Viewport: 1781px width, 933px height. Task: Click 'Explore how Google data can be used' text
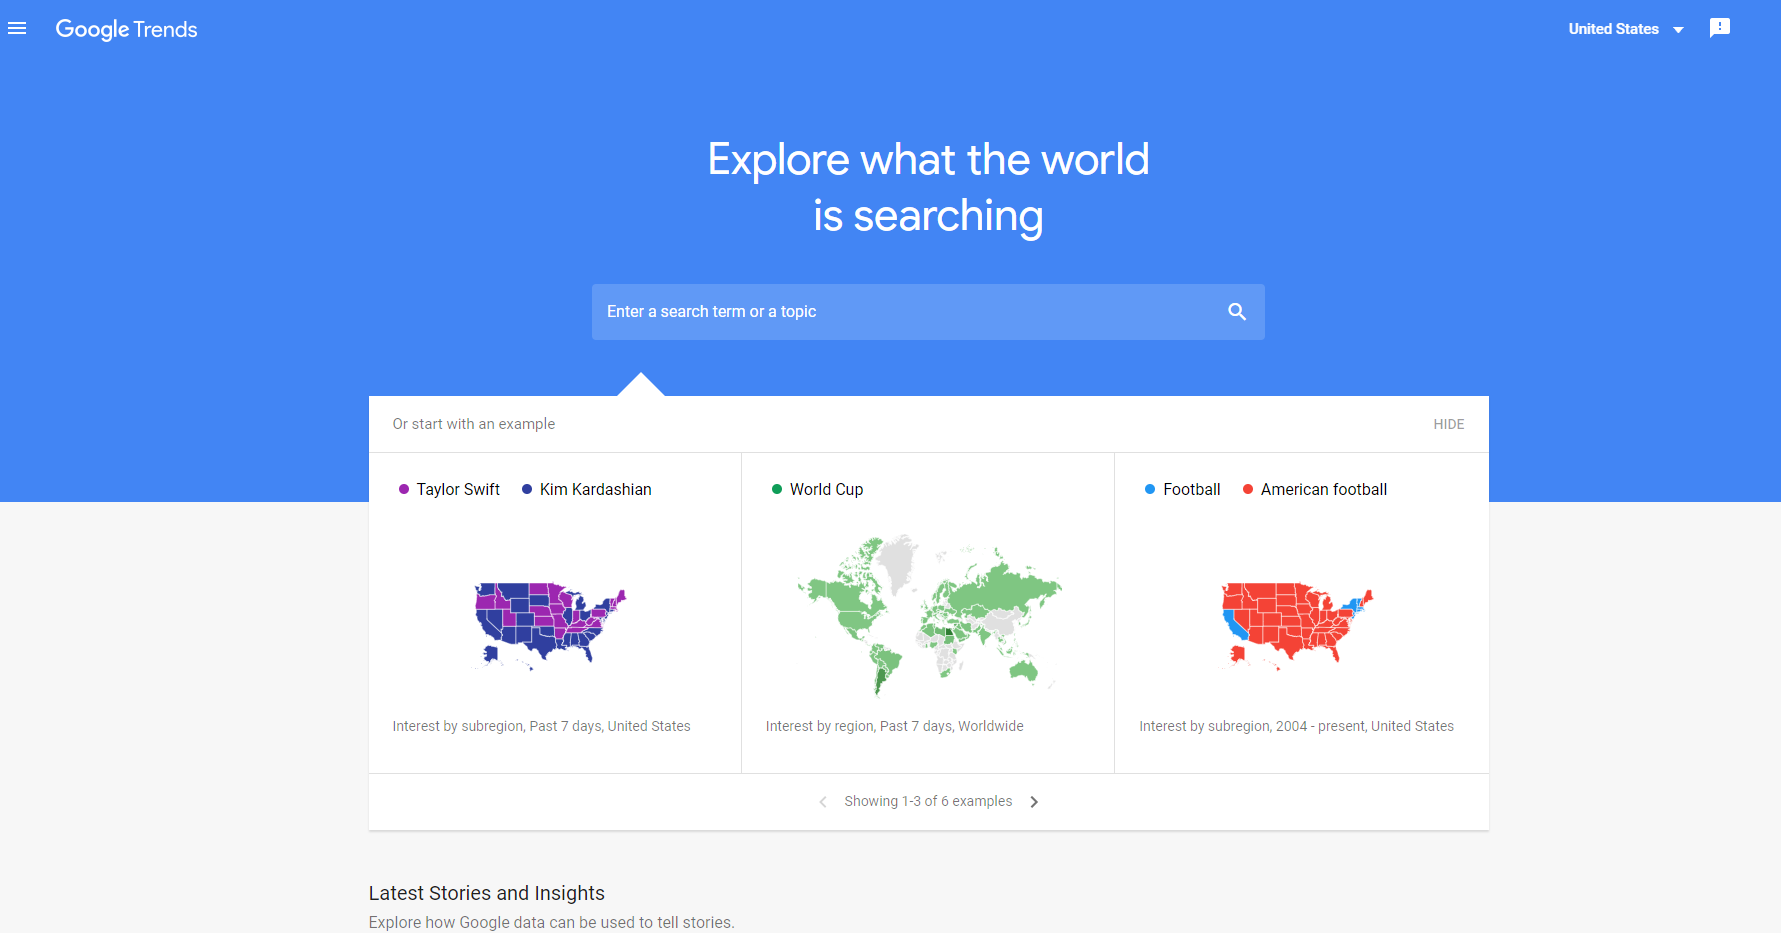(551, 922)
